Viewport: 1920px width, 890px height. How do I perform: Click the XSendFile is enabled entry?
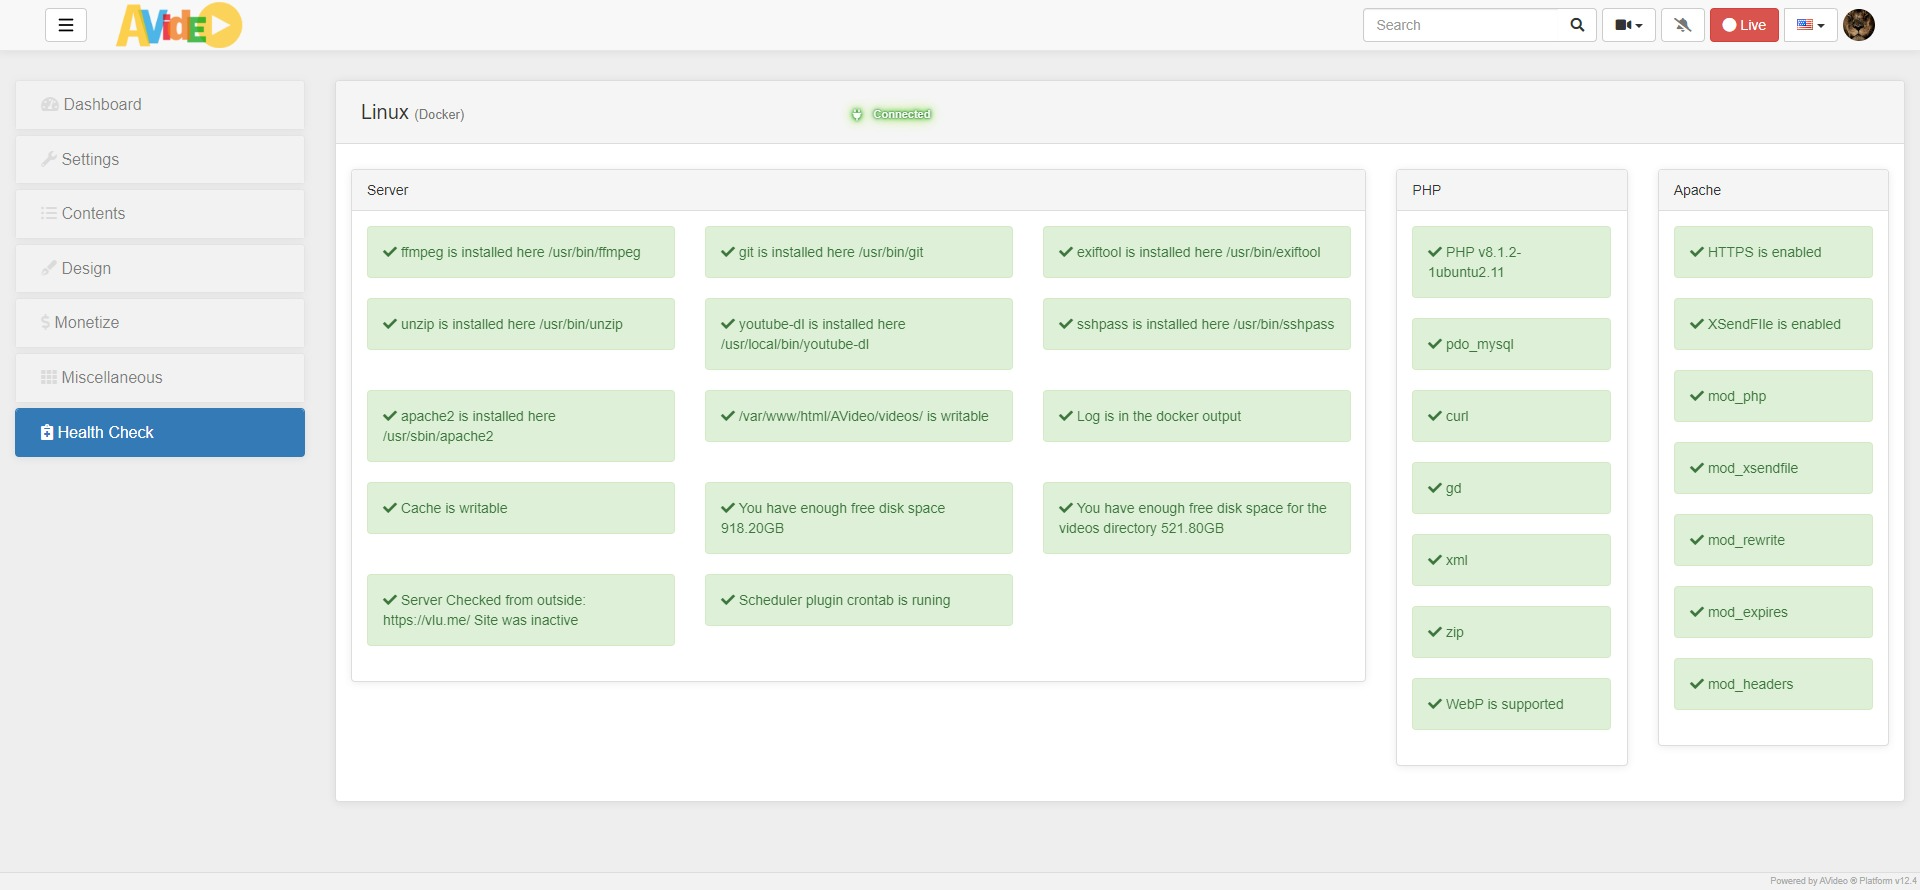[x=1774, y=324]
